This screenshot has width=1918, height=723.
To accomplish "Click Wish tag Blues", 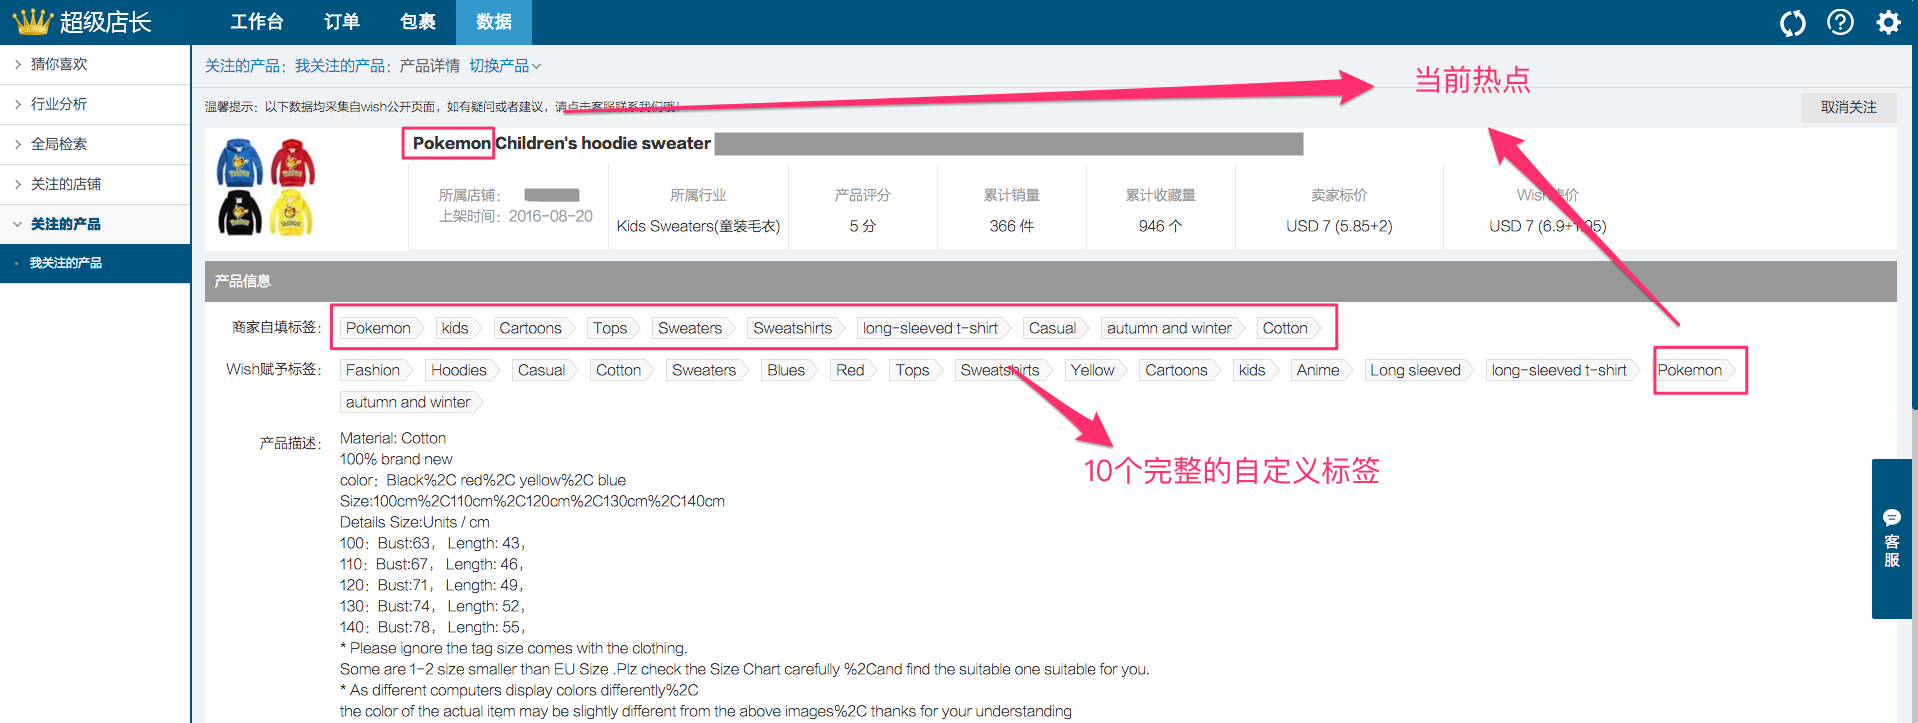I will coord(788,370).
